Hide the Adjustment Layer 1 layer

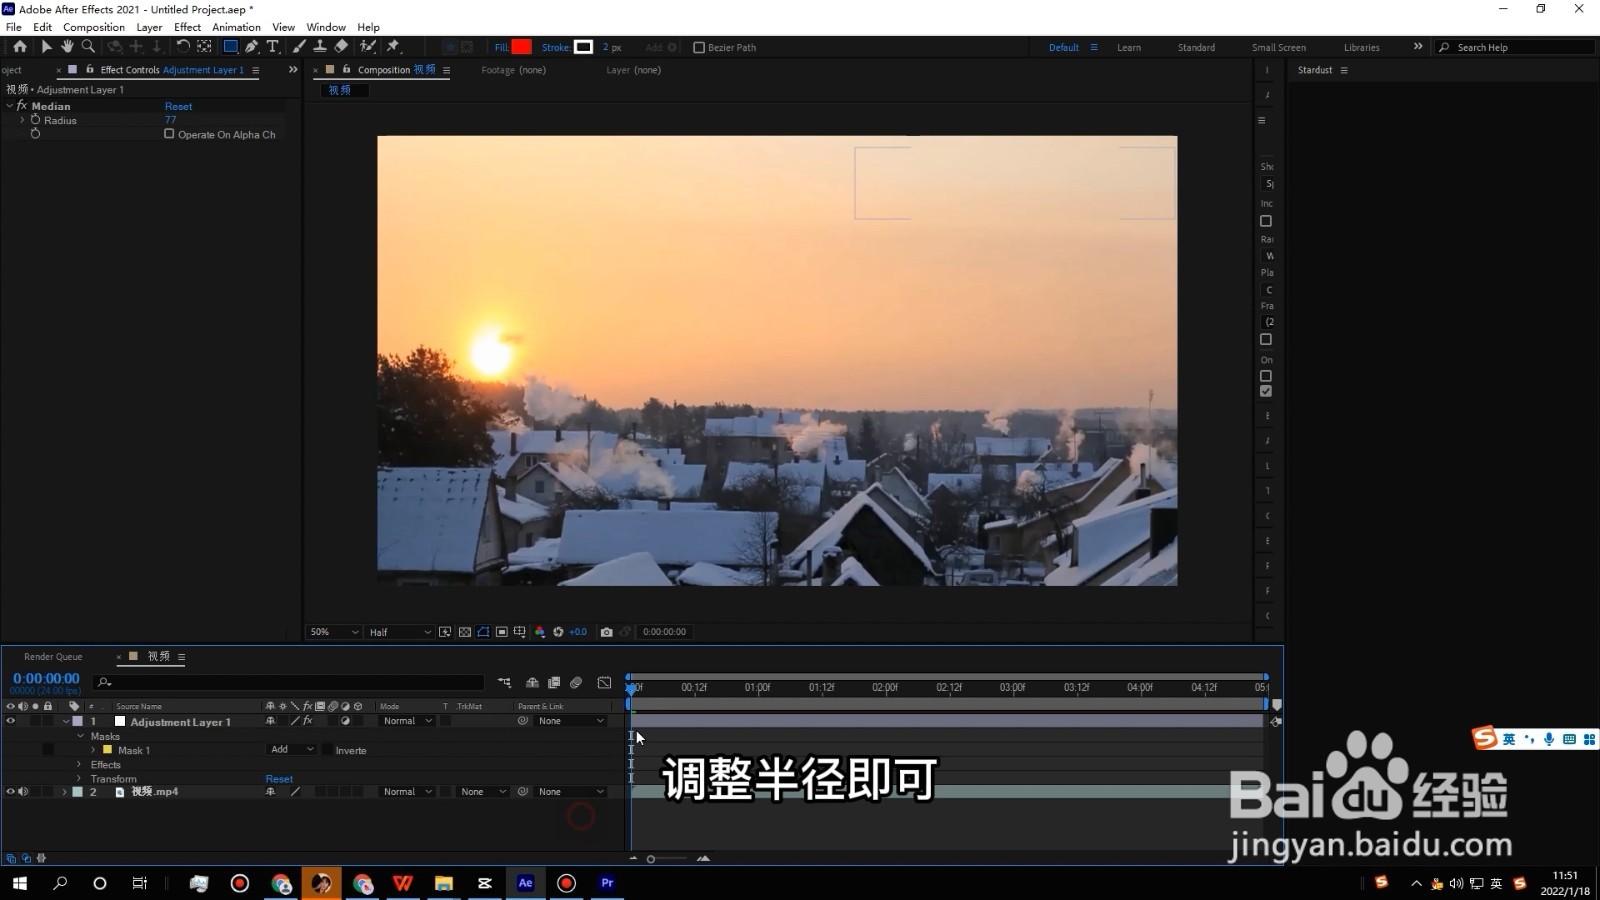(10, 721)
